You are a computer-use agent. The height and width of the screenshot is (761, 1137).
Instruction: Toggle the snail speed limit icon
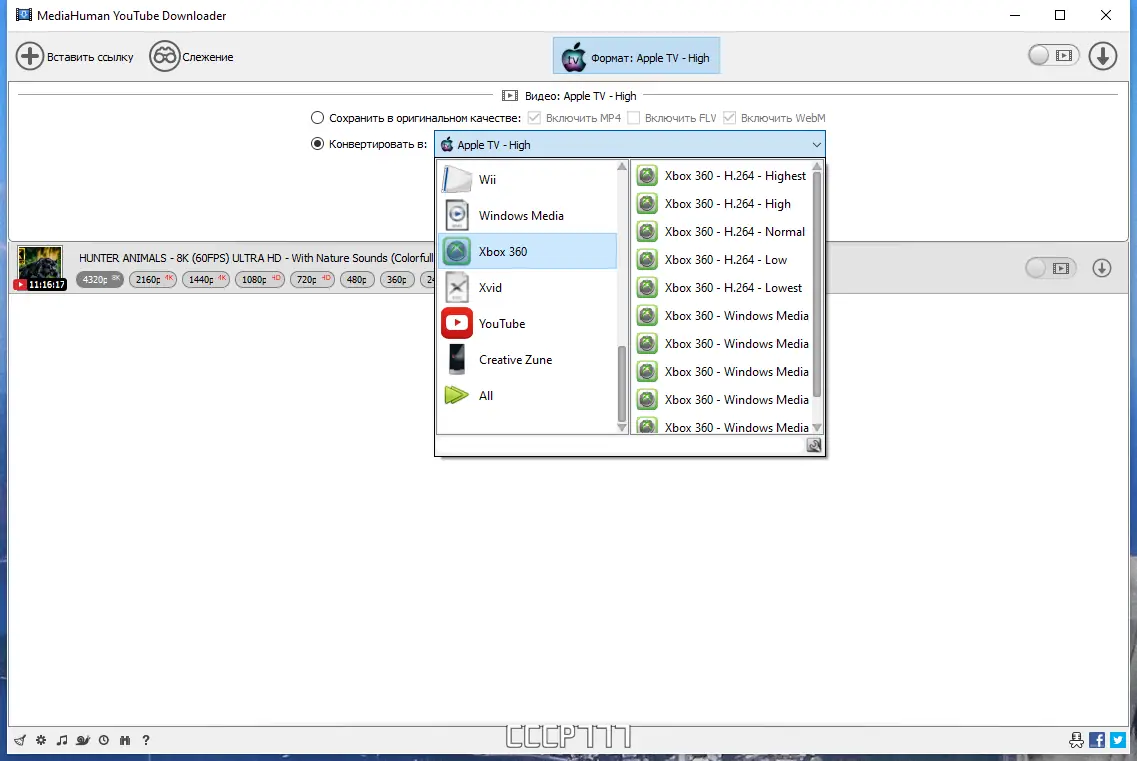(x=83, y=740)
